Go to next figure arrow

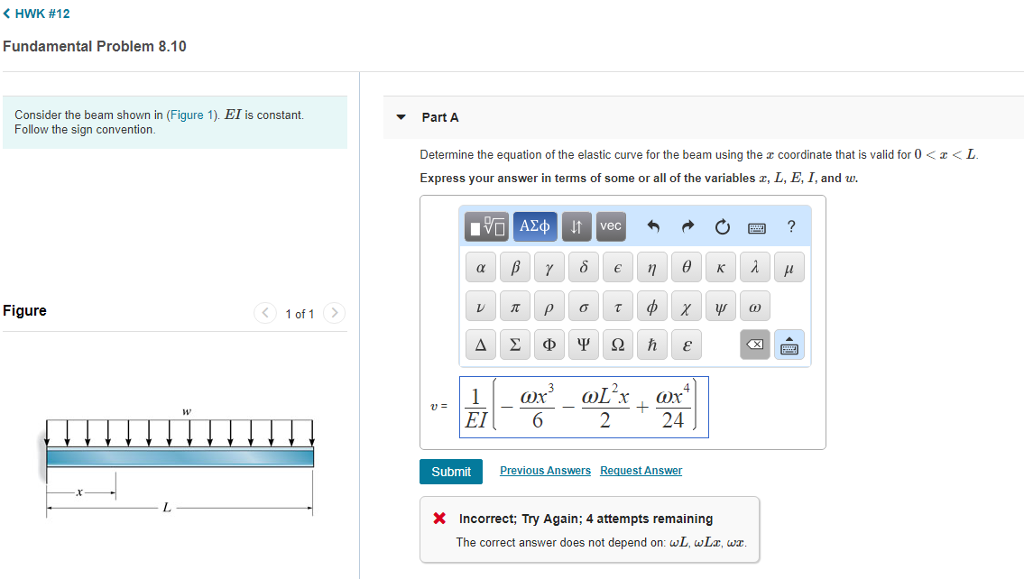point(335,314)
